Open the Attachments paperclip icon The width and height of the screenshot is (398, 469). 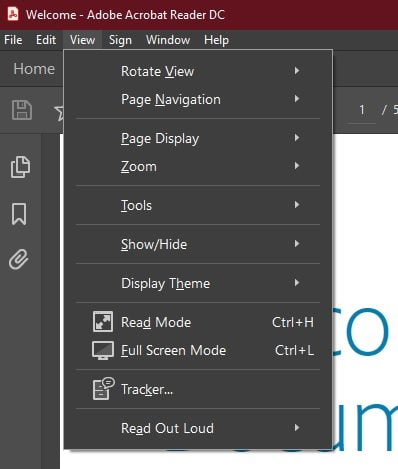coord(19,259)
